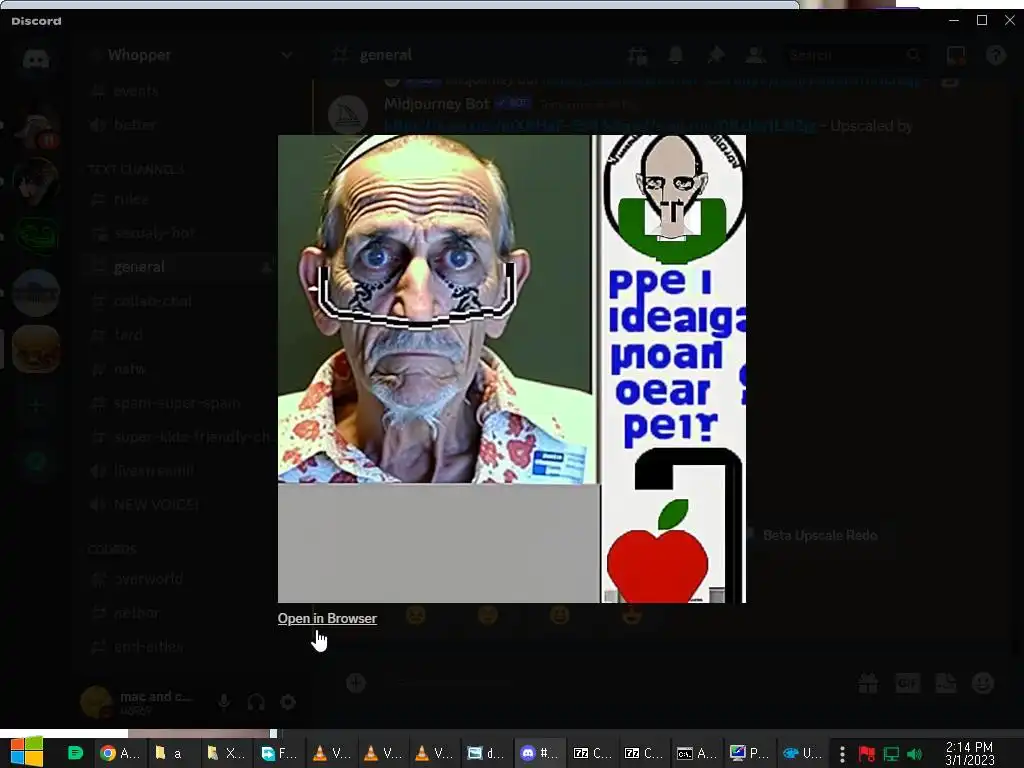Viewport: 1024px width, 768px height.
Task: Show hidden tray icons three-dots button
Action: coord(842,754)
